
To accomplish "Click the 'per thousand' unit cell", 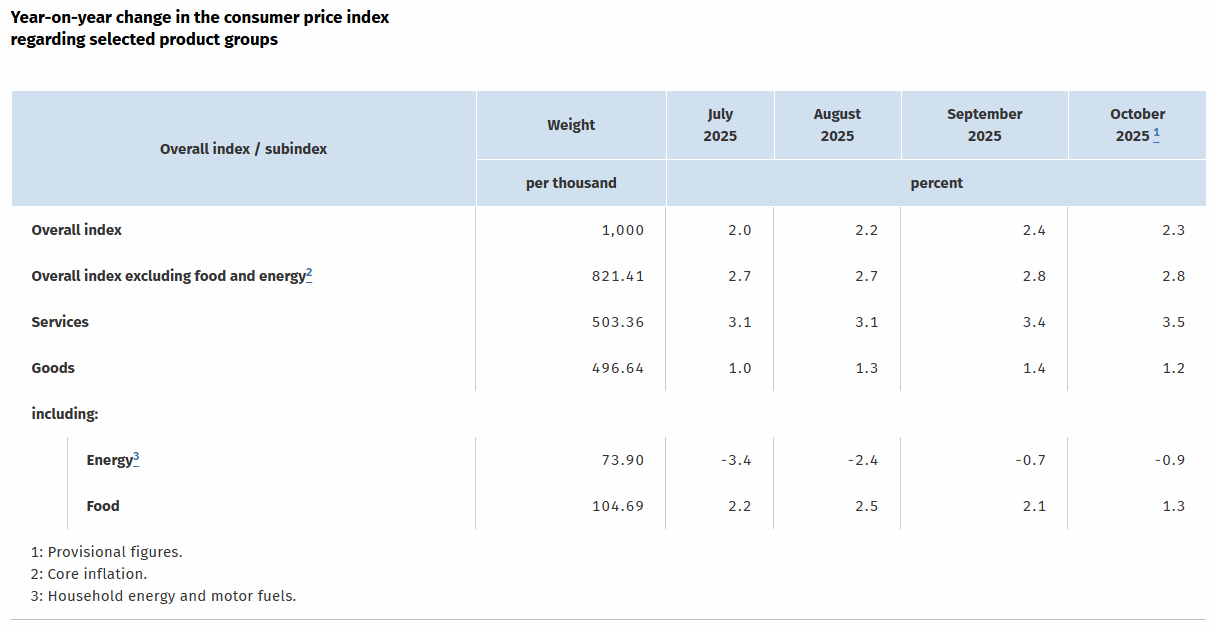I will click(571, 183).
